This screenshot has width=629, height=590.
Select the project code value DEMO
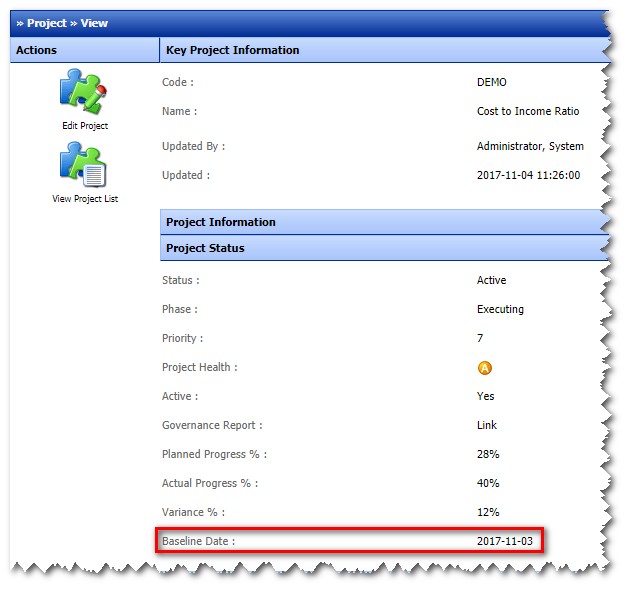coord(491,82)
